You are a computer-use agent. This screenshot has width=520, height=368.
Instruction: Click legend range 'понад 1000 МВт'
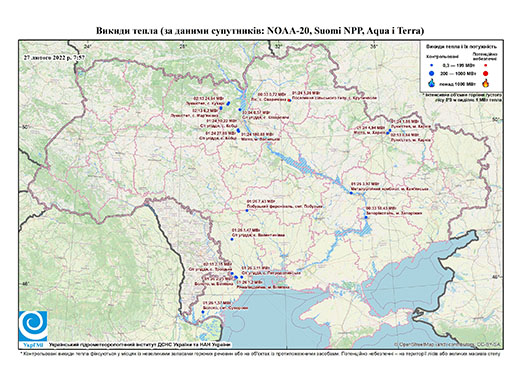click(457, 83)
